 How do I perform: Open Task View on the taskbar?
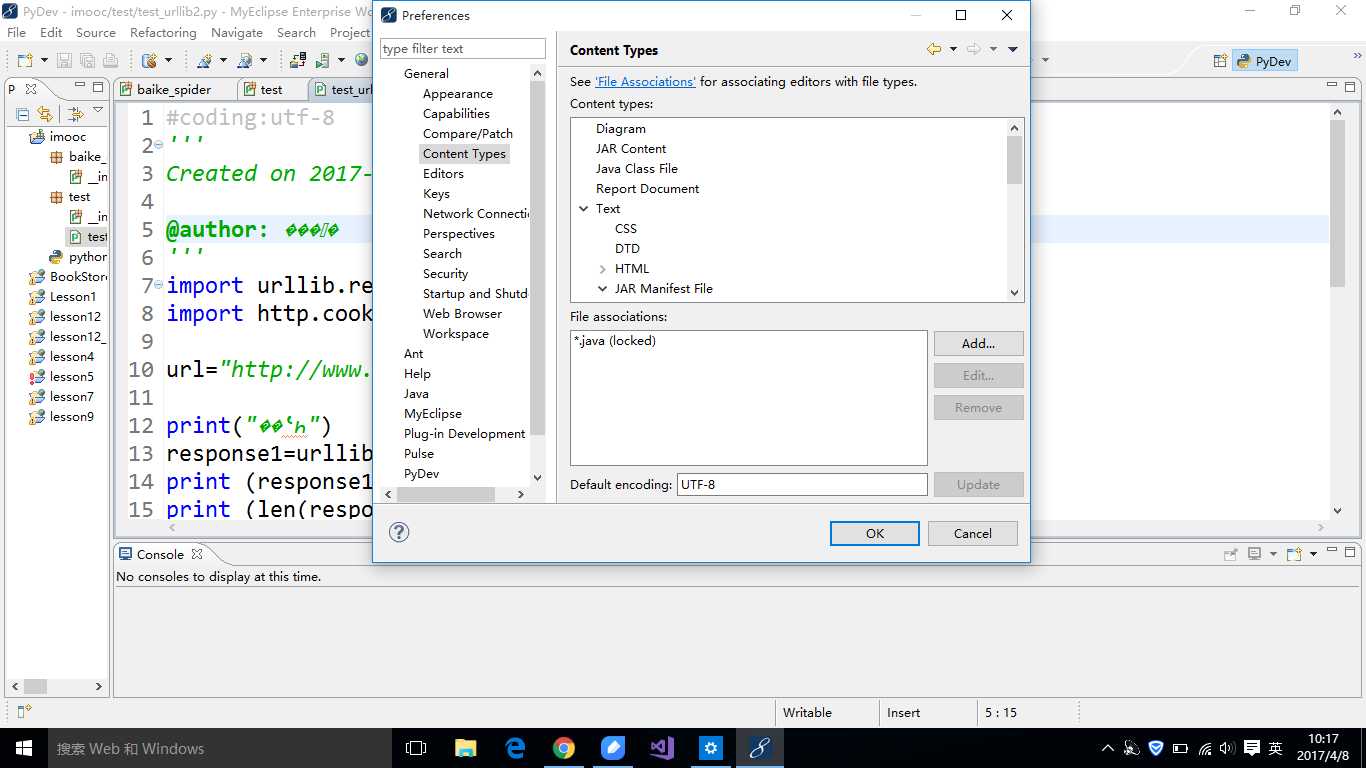tap(416, 748)
